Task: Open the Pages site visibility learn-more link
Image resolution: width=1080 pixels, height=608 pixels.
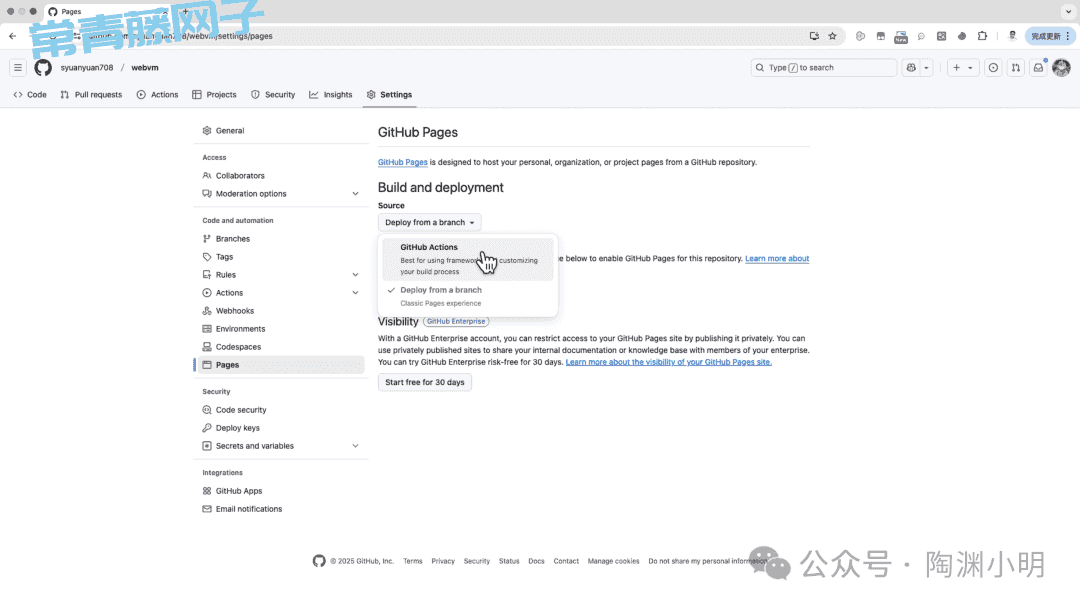Action: pyautogui.click(x=669, y=362)
